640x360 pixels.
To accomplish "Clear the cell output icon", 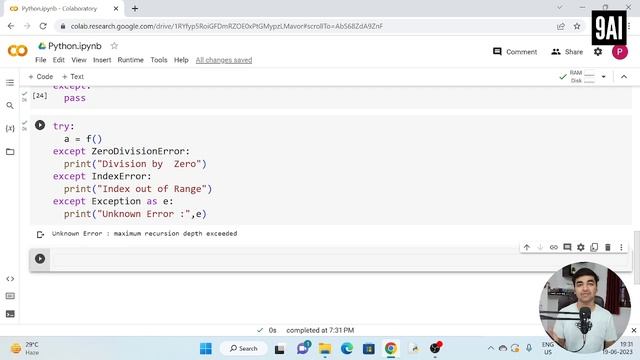I will (40, 234).
